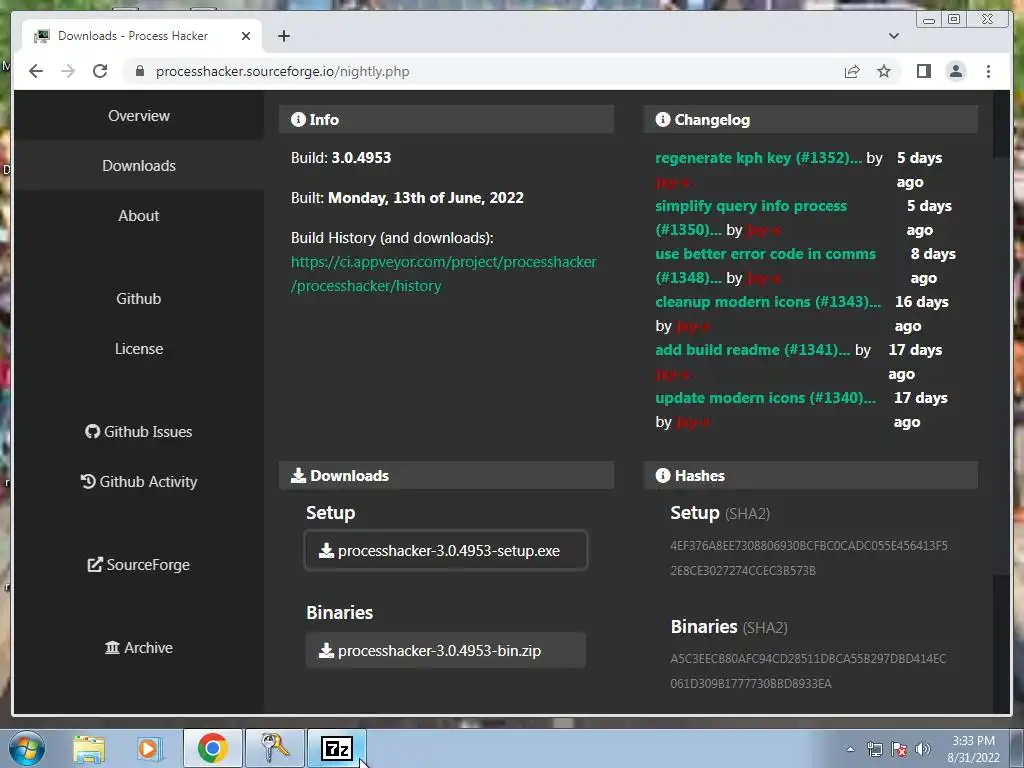
Task: Open SourceForge sidebar link
Action: [138, 565]
